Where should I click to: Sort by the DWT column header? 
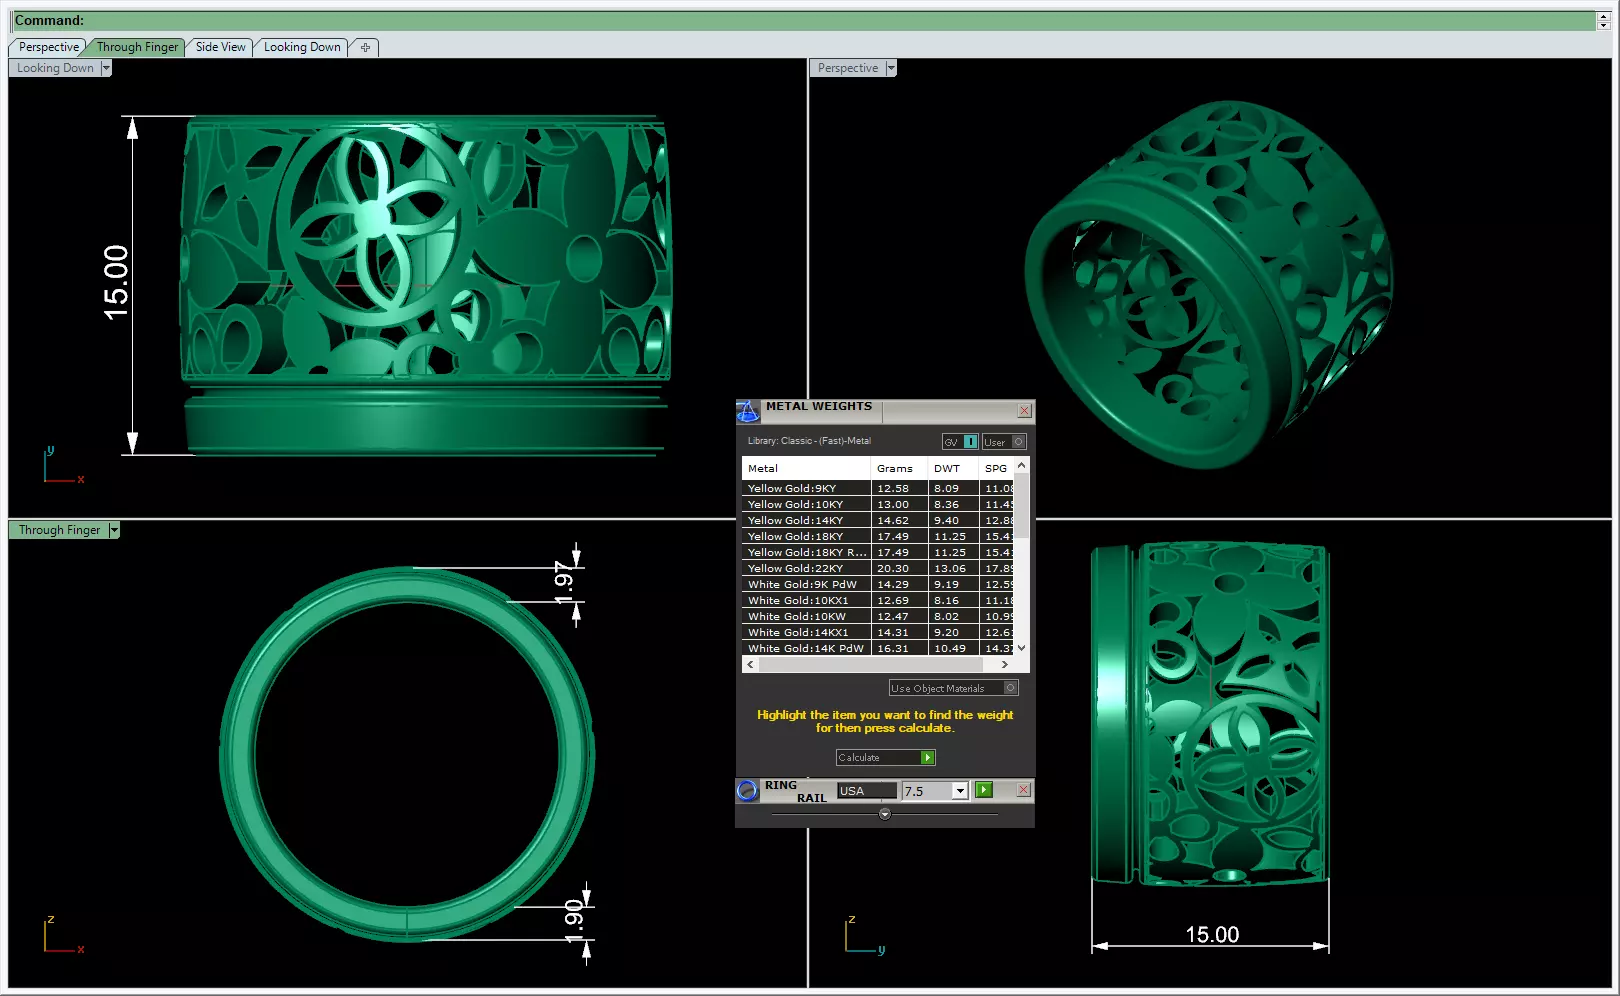tap(953, 468)
